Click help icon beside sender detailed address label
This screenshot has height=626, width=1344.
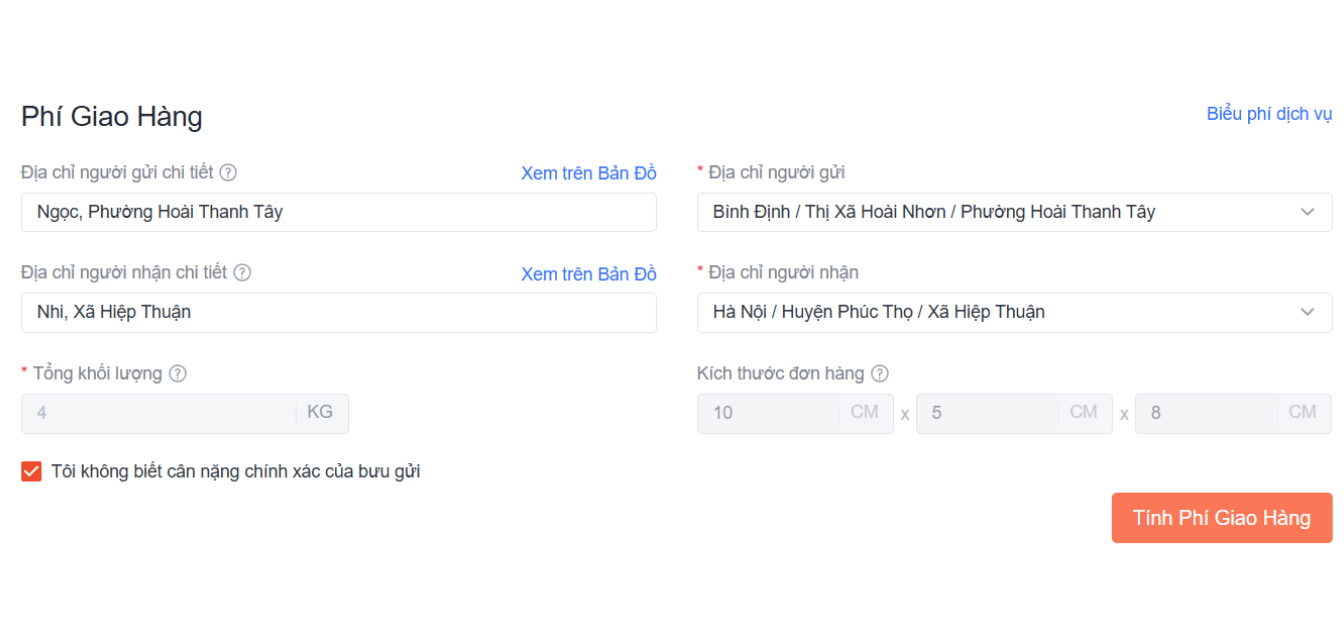click(x=228, y=172)
